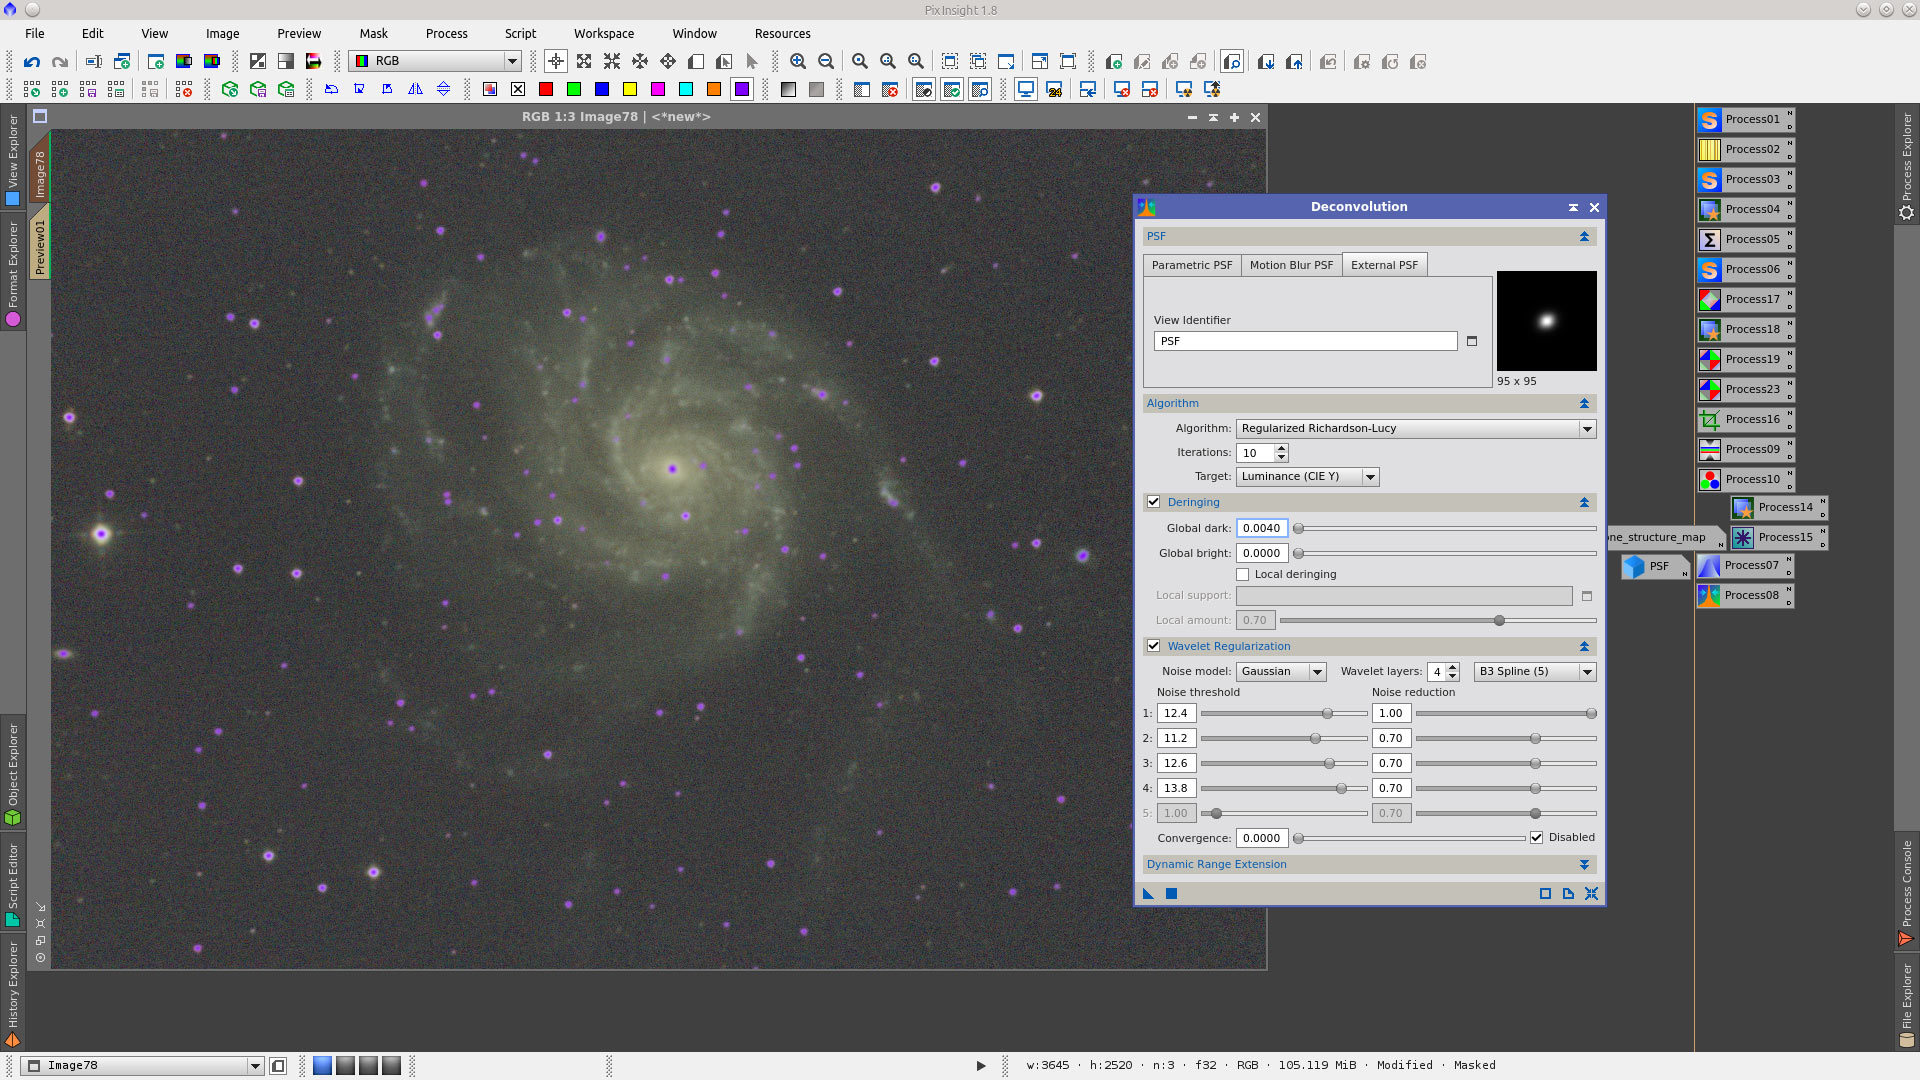1920x1080 pixels.
Task: Select the Zoom In magnifier tool
Action: (x=798, y=61)
